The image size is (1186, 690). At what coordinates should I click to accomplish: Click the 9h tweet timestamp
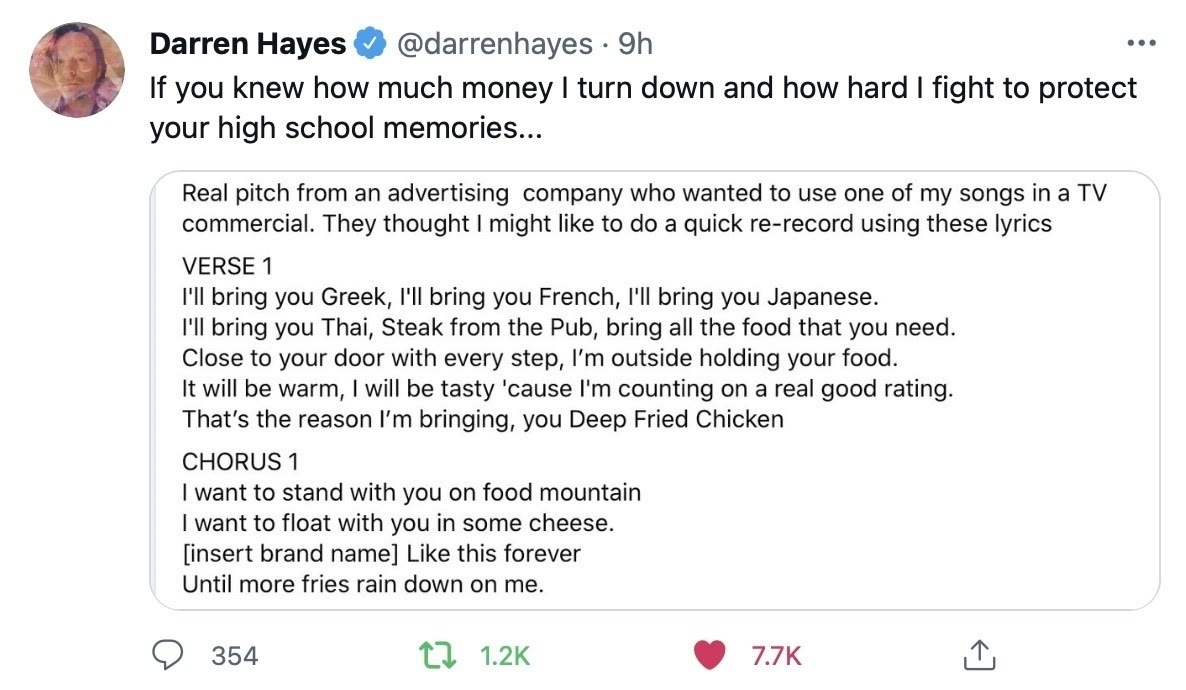pos(635,44)
